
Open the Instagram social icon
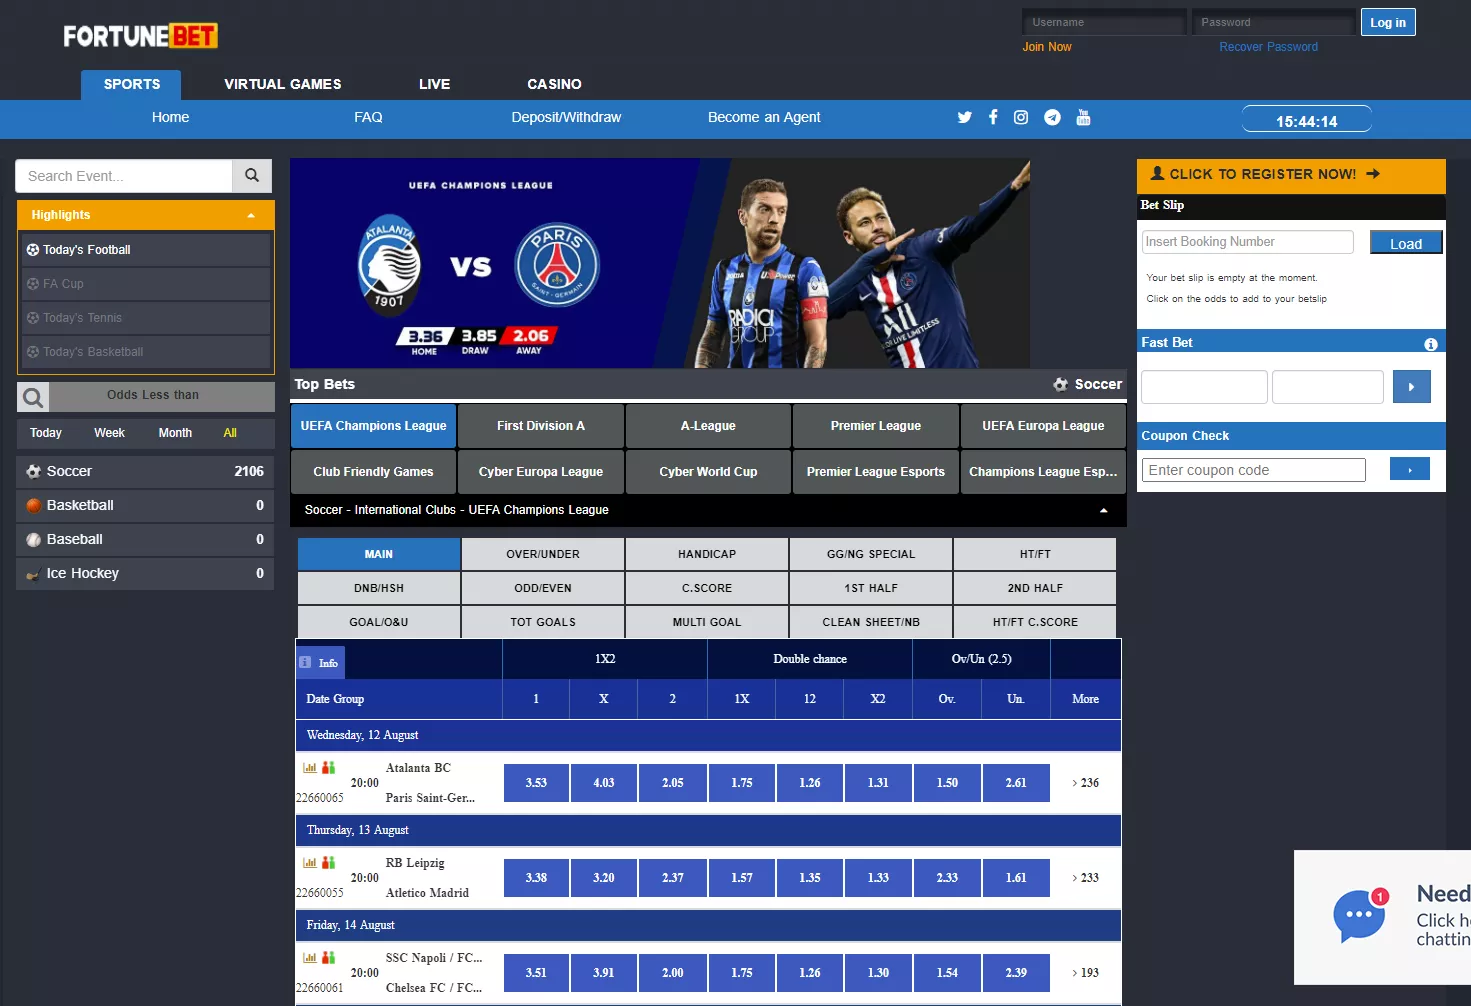tap(1021, 117)
